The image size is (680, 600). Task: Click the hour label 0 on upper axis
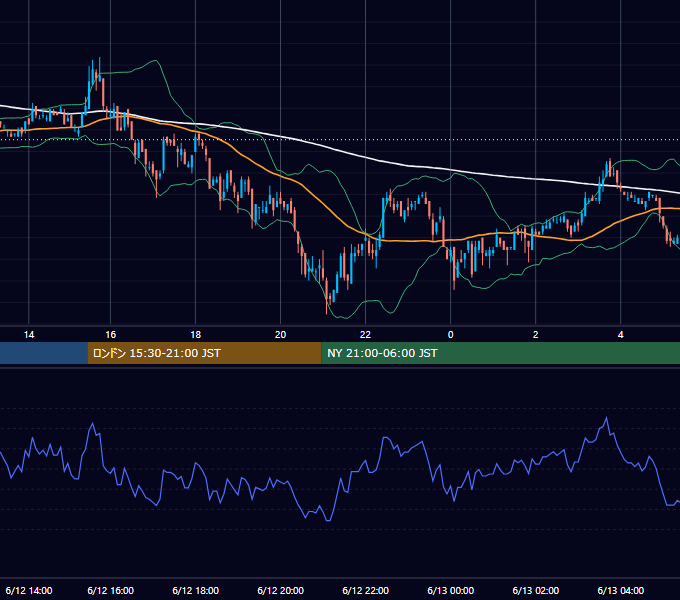click(451, 335)
